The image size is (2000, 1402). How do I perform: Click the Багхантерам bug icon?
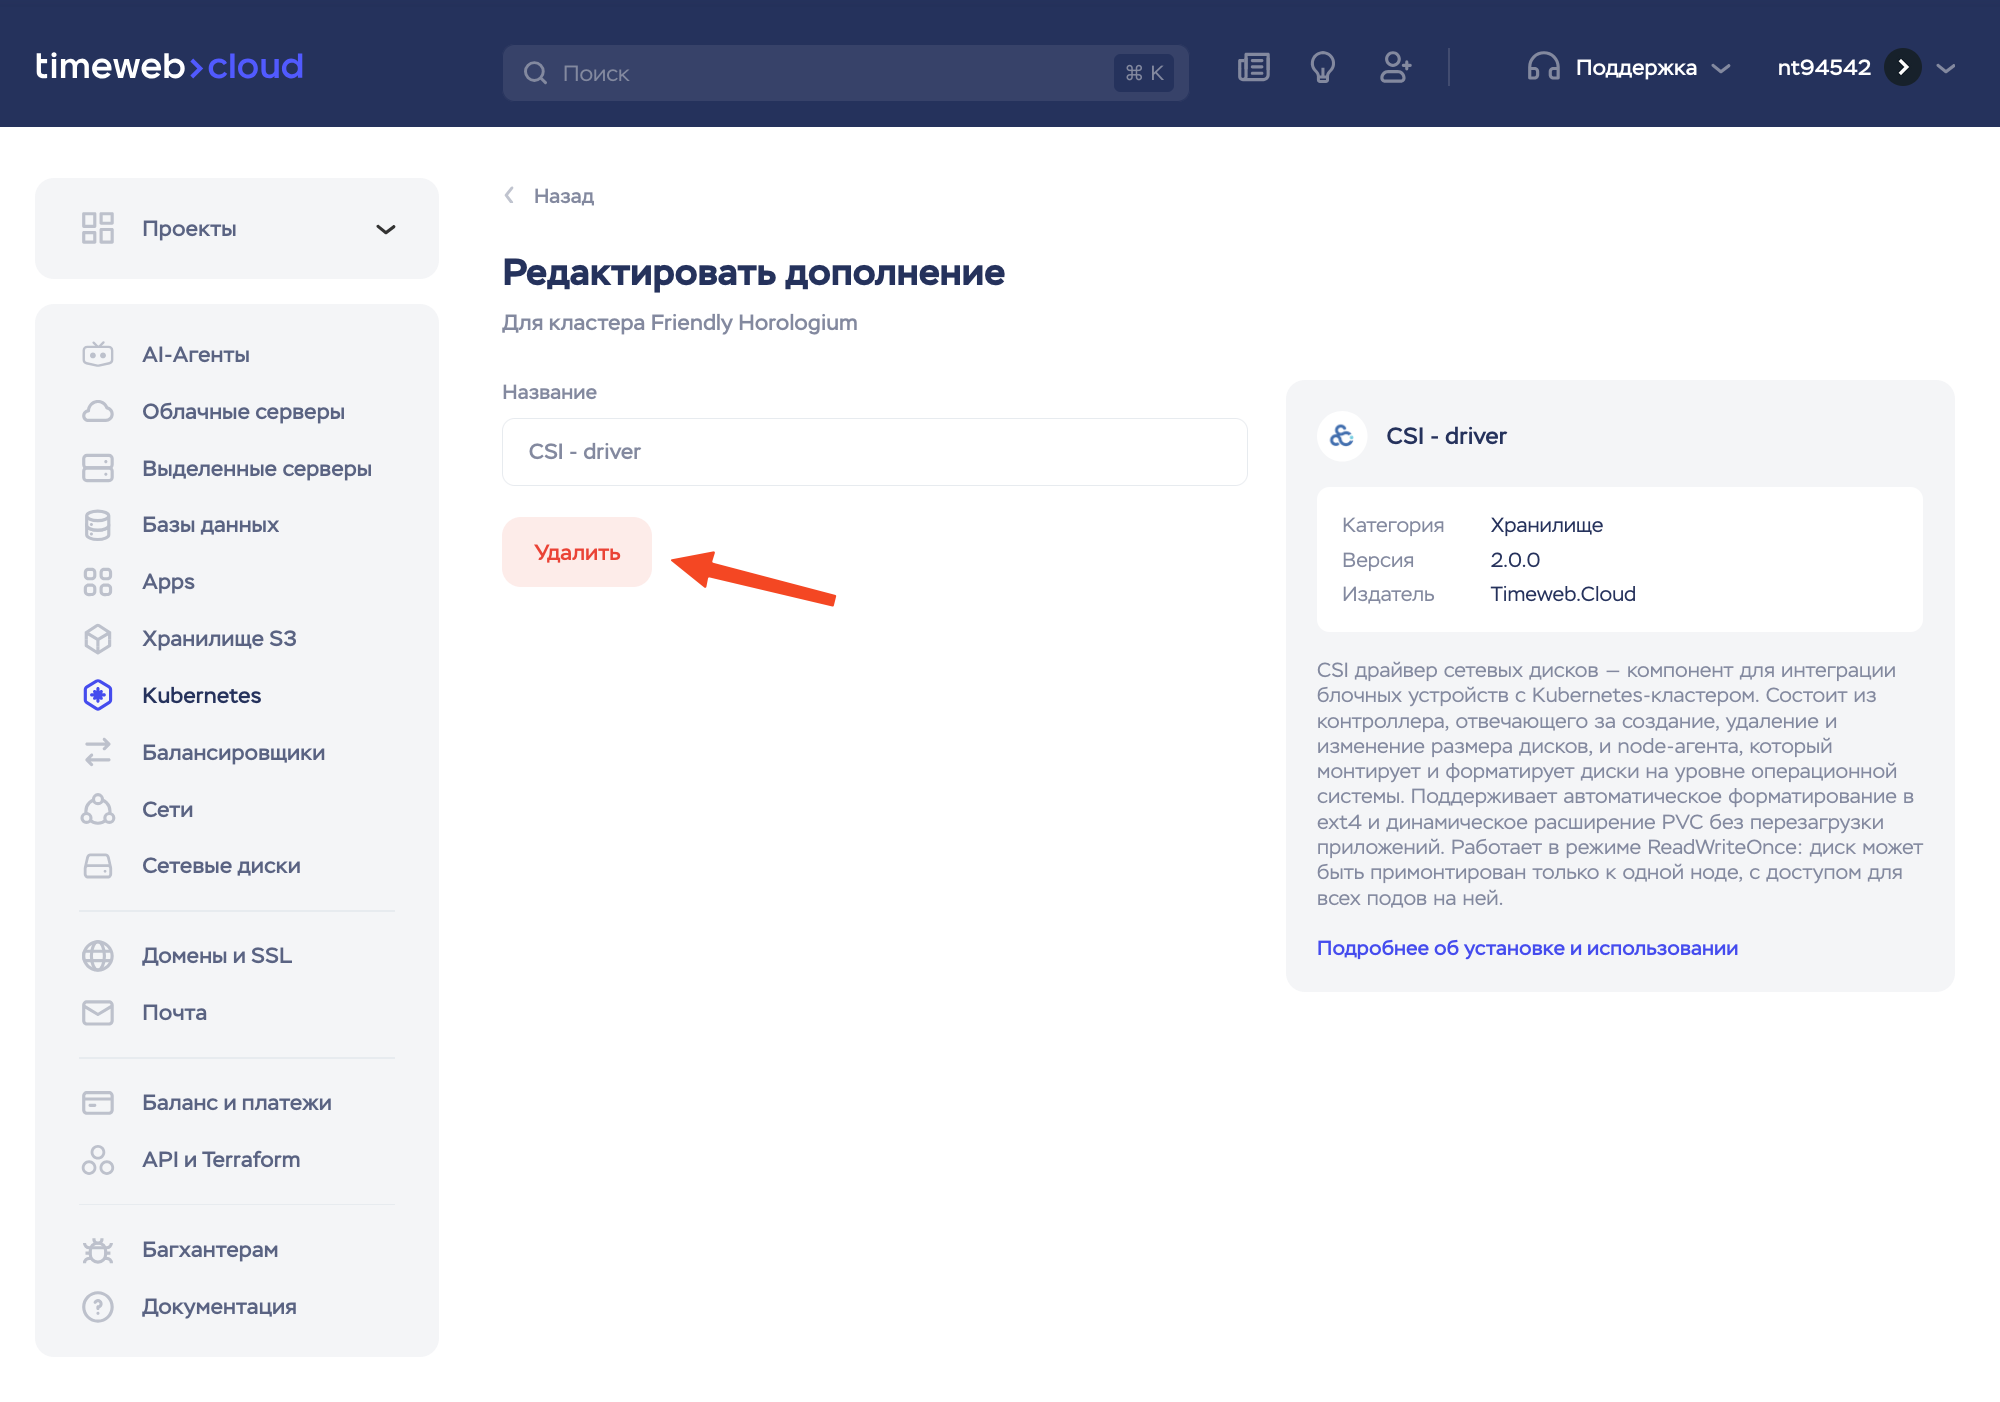(98, 1250)
